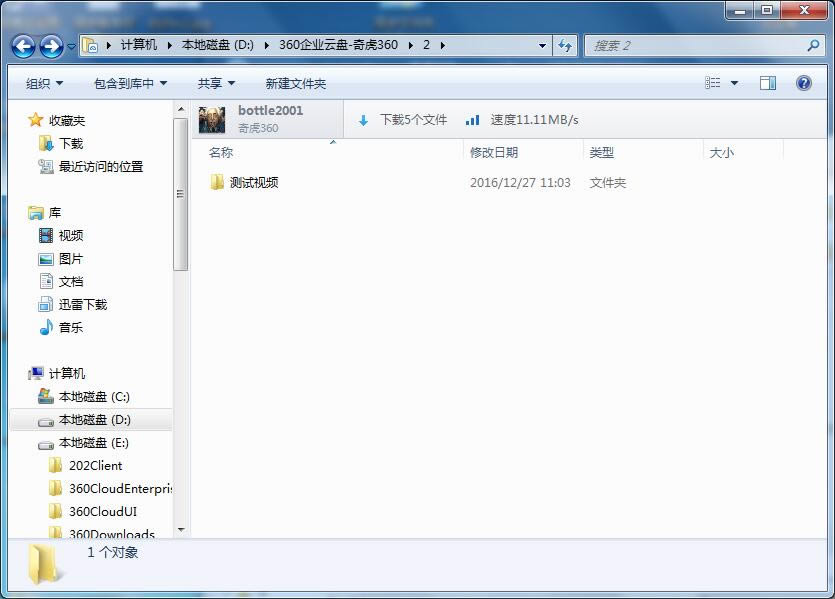This screenshot has height=599, width=835.
Task: Click the bottle2001 user avatar
Action: (x=212, y=119)
